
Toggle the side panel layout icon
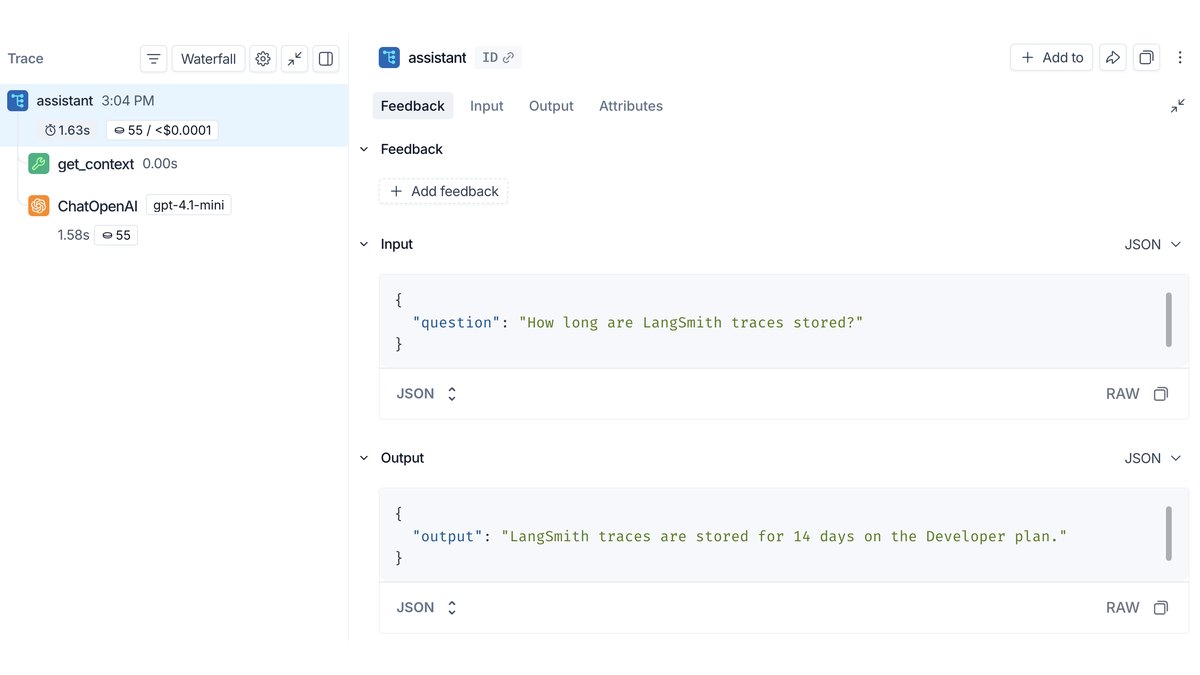[325, 59]
